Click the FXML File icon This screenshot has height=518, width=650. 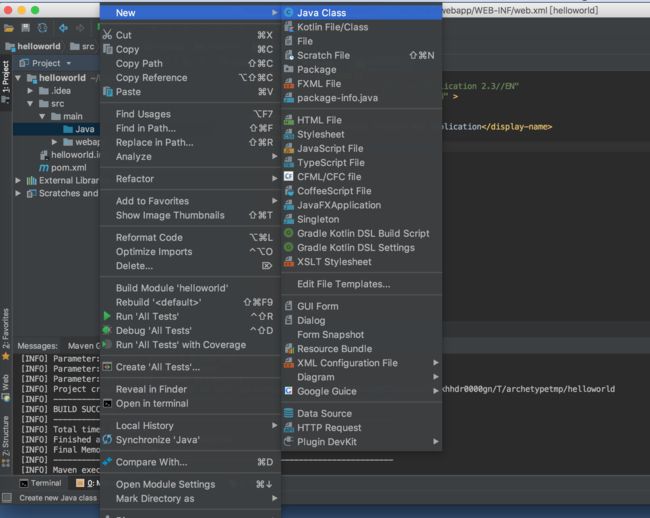(x=289, y=84)
